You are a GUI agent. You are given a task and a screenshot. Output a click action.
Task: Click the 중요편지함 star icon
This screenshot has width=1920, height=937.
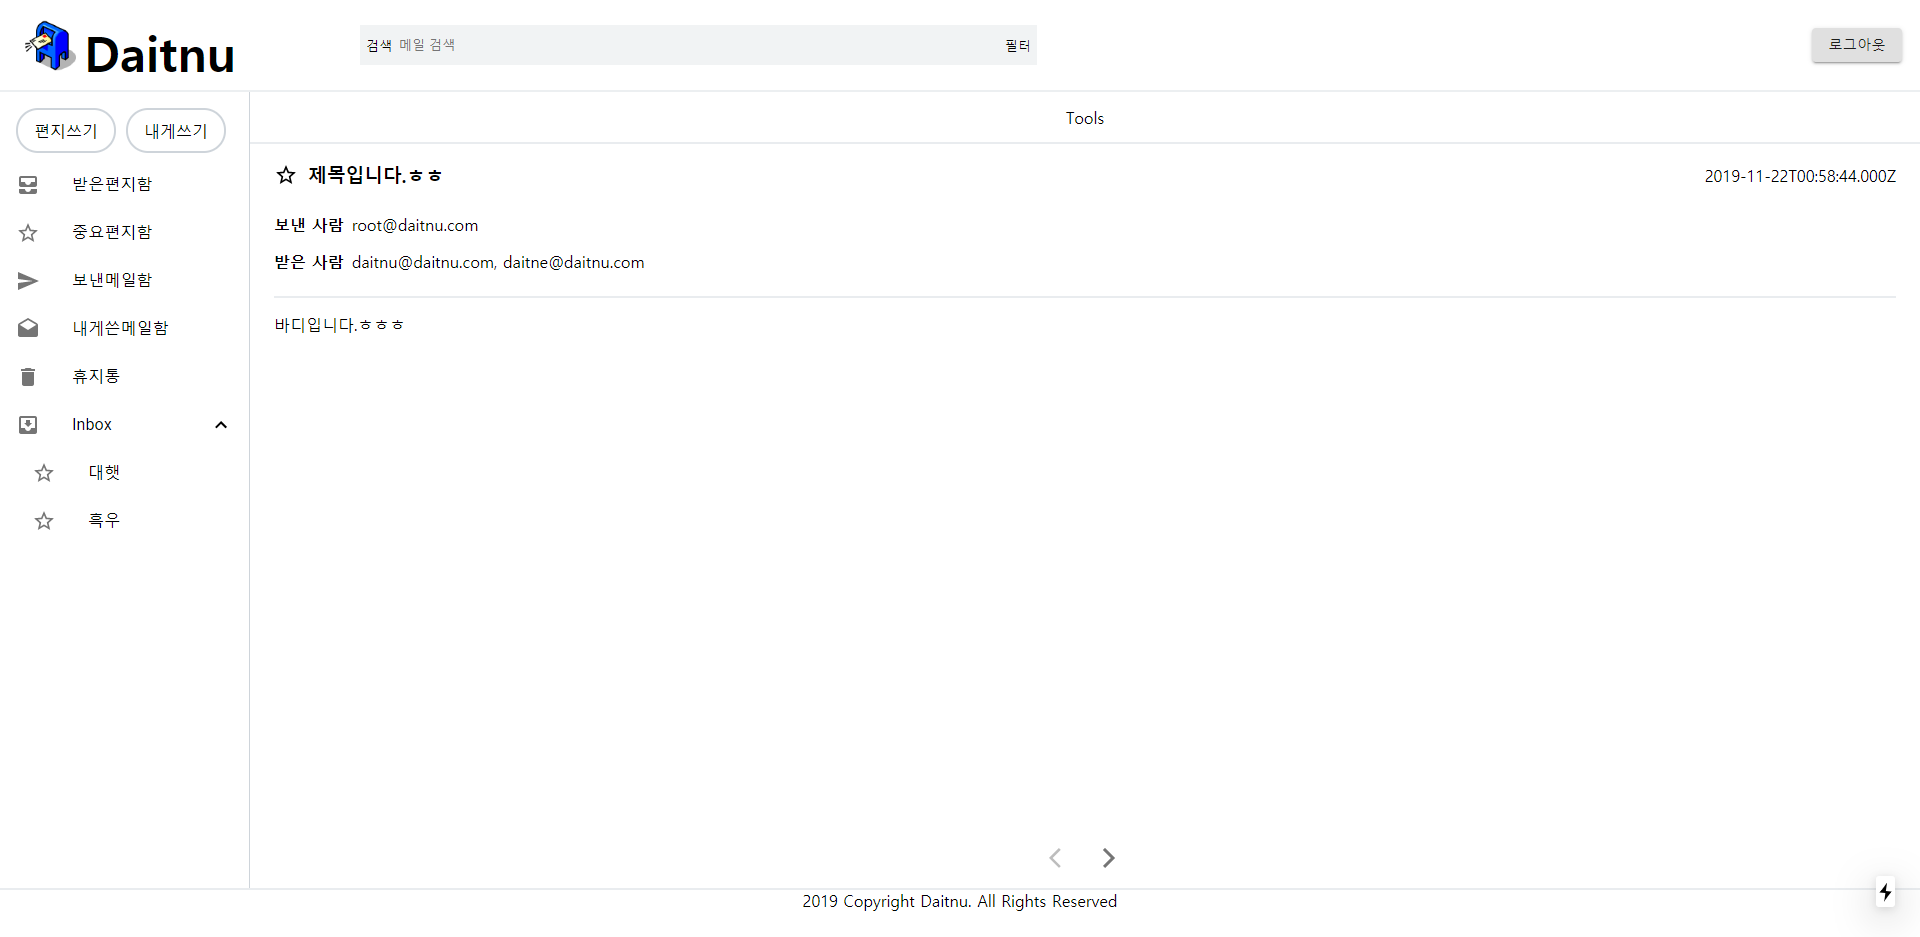[x=28, y=233]
